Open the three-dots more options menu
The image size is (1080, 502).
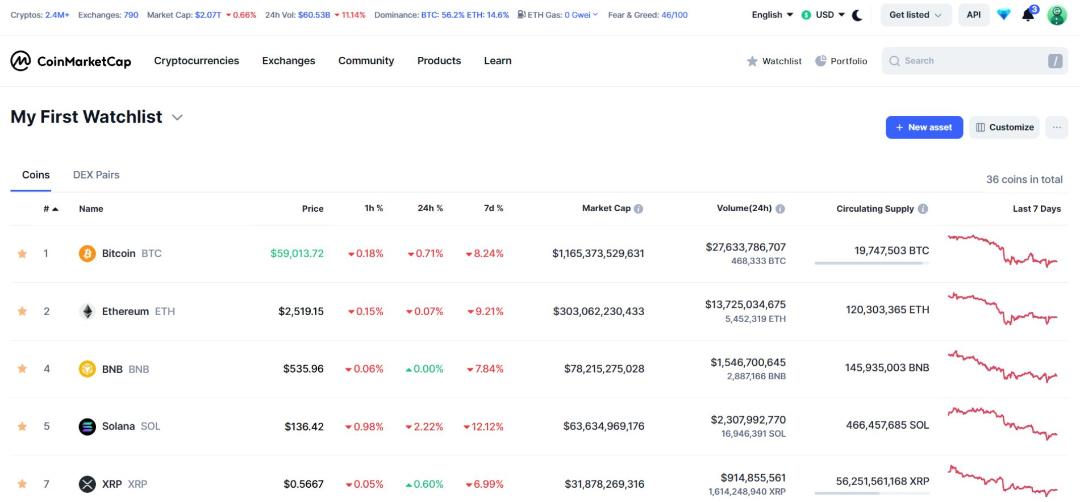point(1057,127)
